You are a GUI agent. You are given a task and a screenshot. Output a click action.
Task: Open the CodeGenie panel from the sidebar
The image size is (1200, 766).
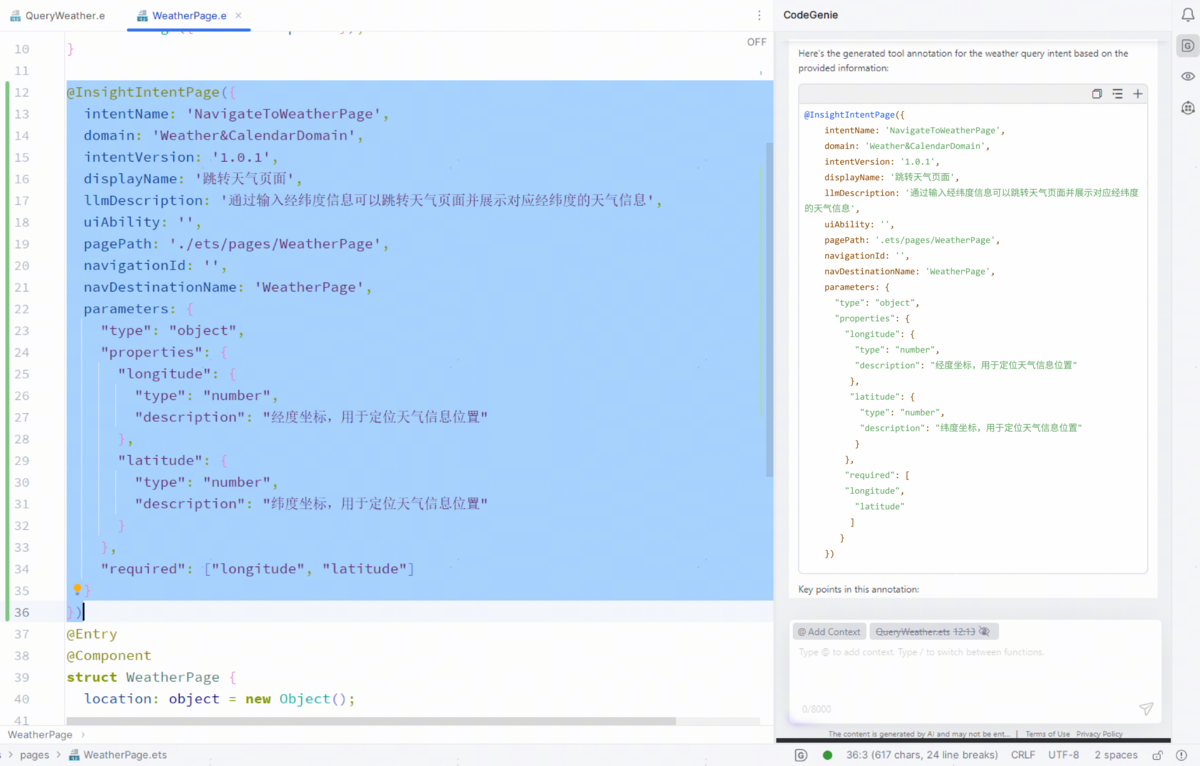click(1188, 46)
